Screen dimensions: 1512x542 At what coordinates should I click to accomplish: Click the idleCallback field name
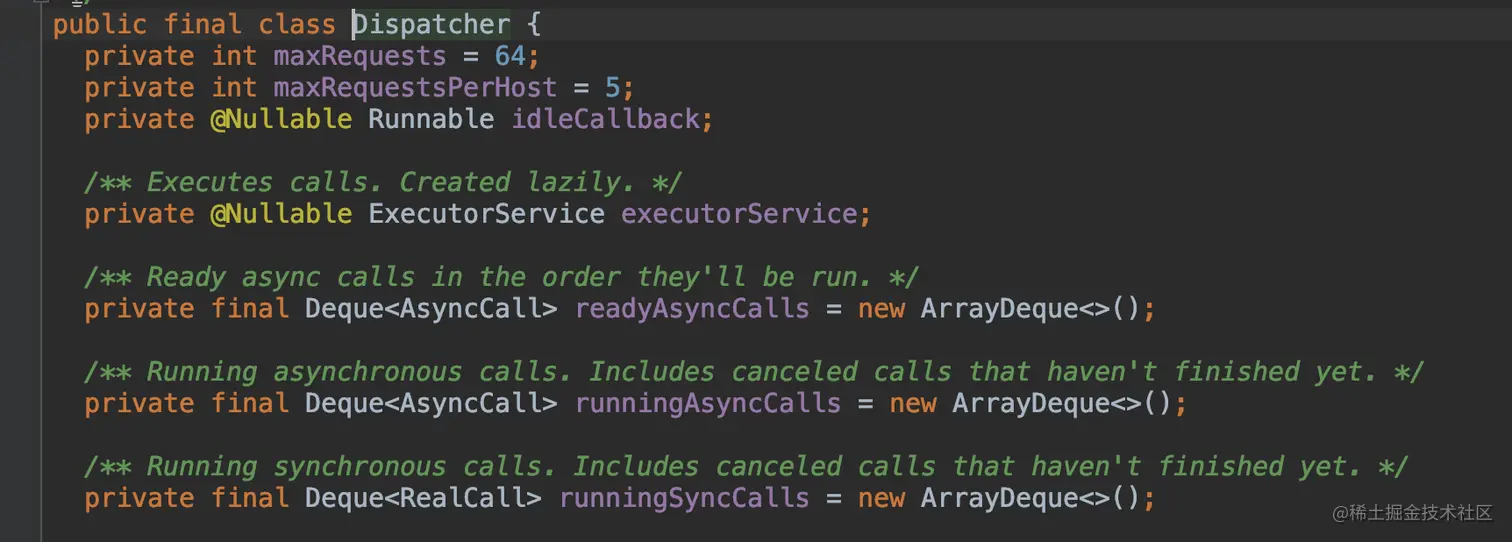click(x=605, y=119)
